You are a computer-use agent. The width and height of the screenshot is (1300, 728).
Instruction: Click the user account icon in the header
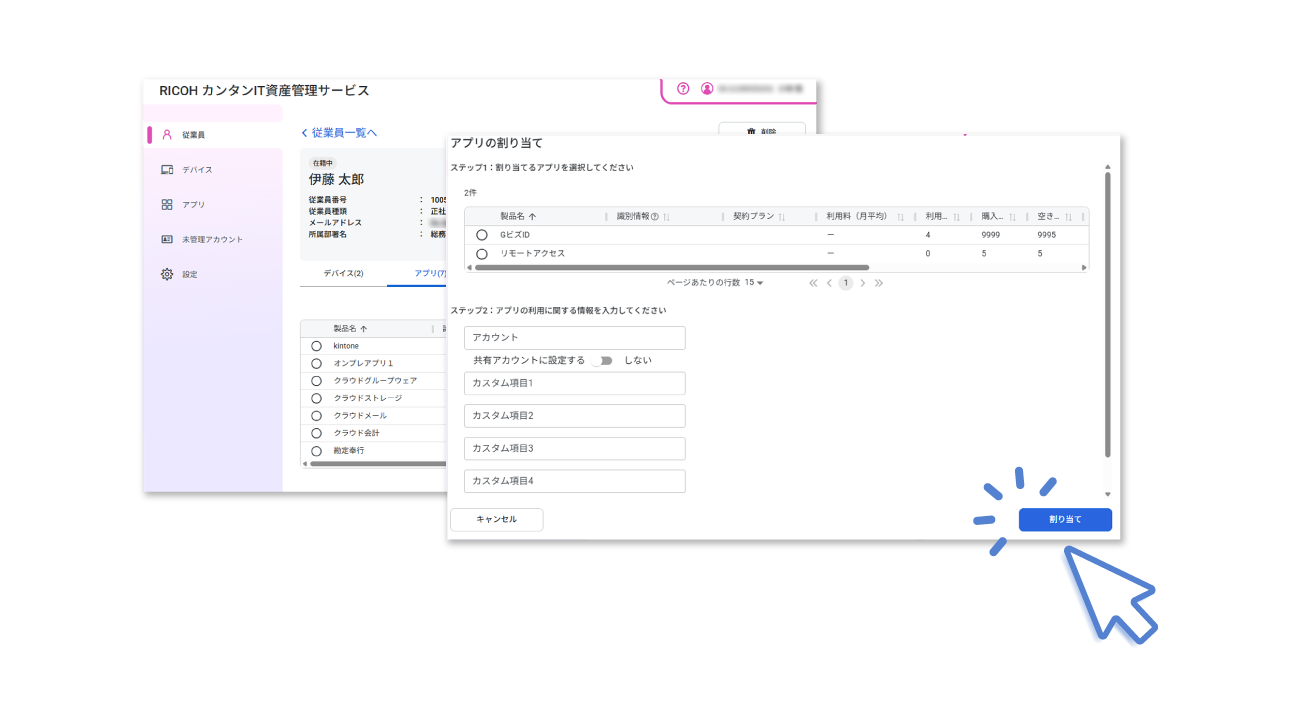coord(708,89)
